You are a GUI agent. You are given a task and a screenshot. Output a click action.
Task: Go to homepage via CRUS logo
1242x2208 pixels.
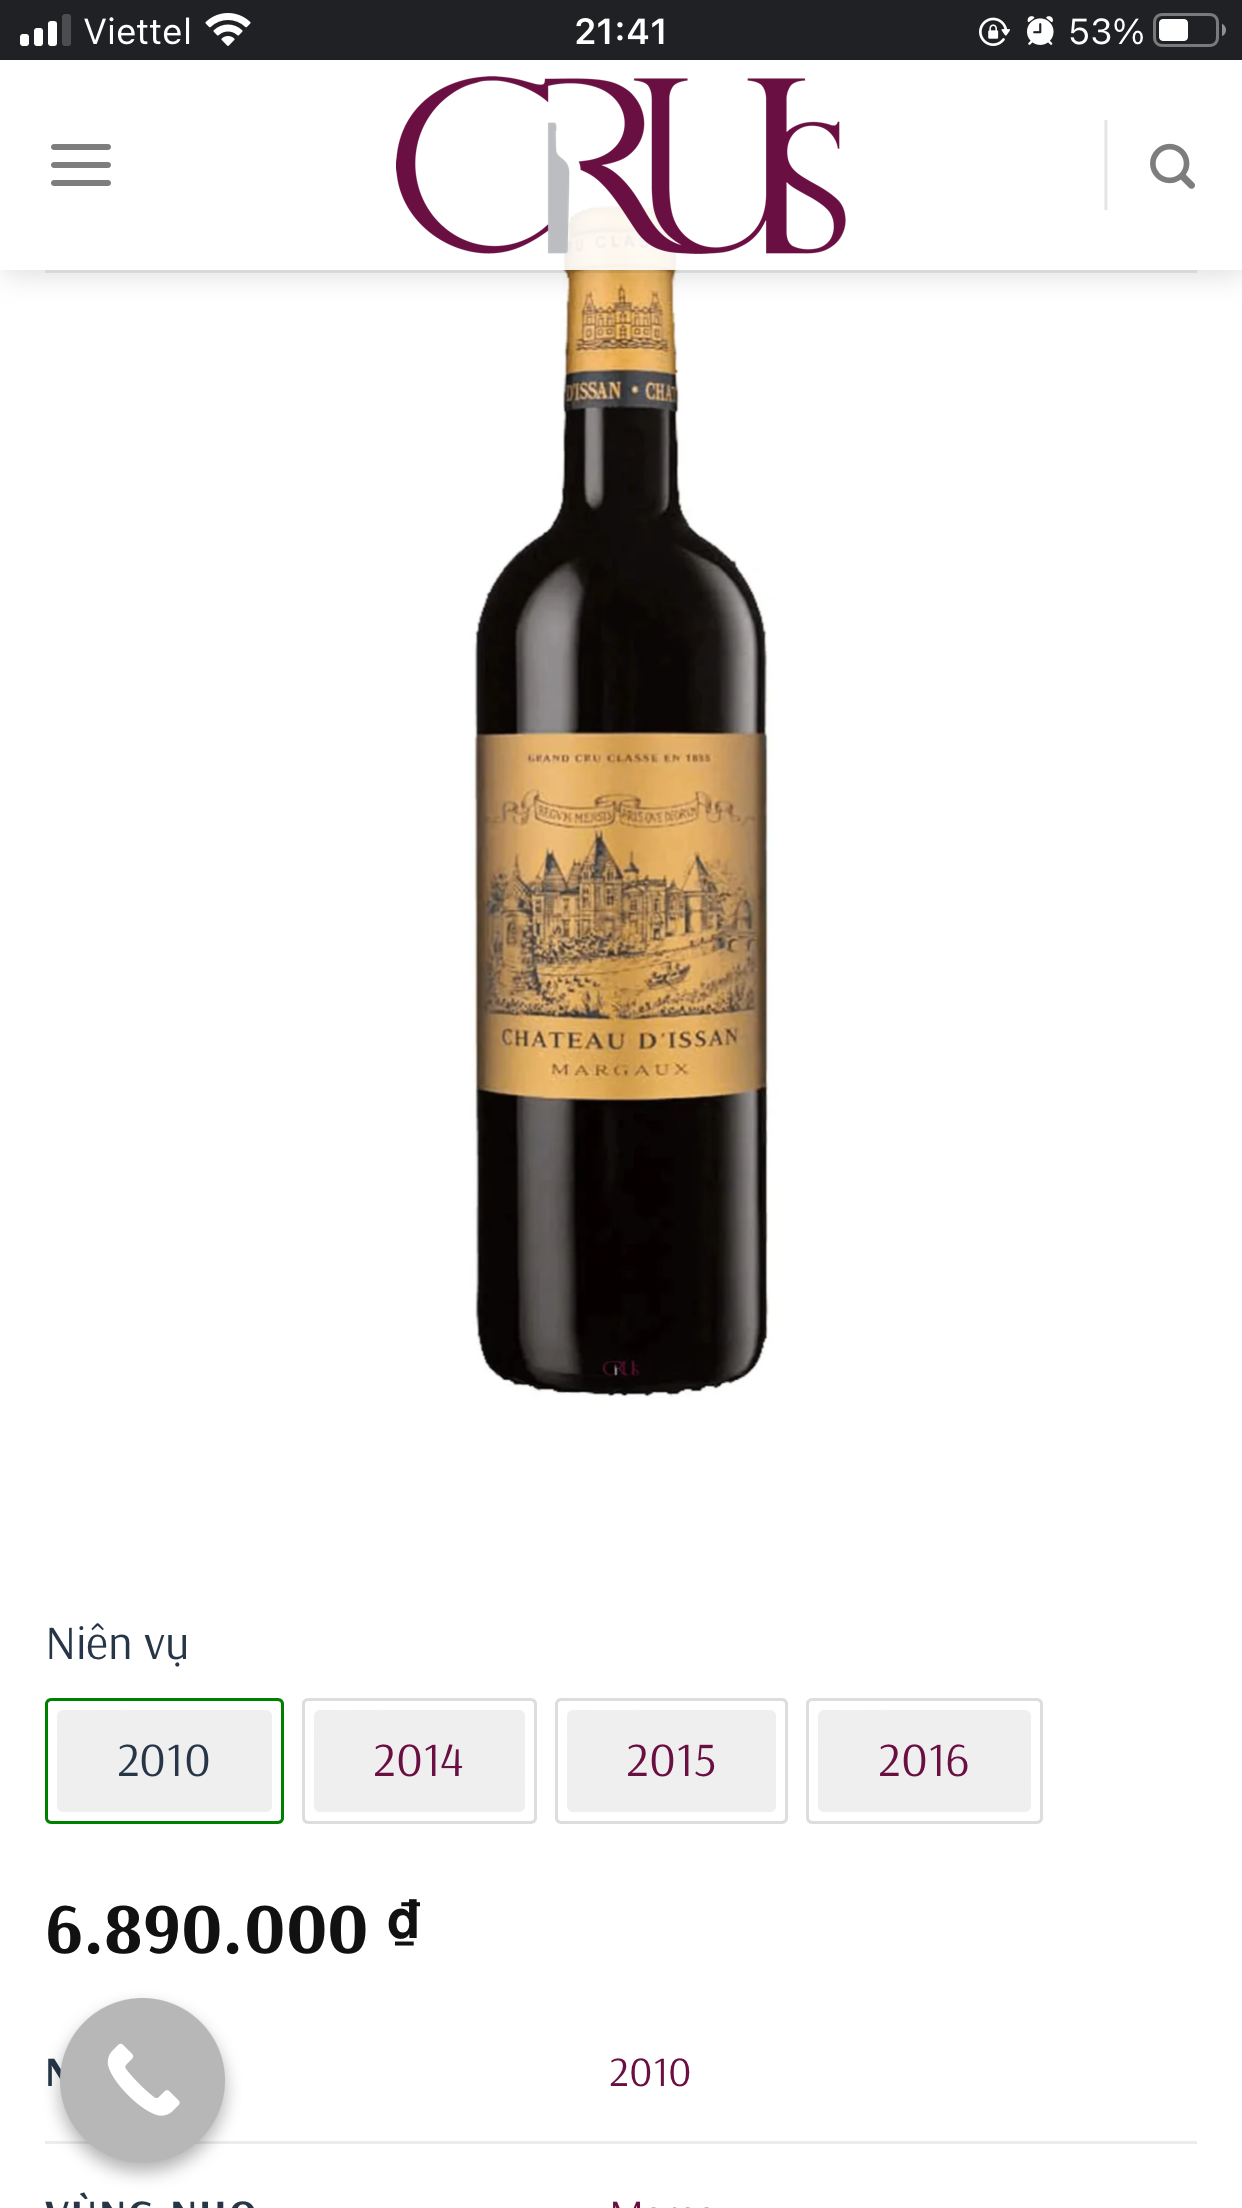coord(621,165)
